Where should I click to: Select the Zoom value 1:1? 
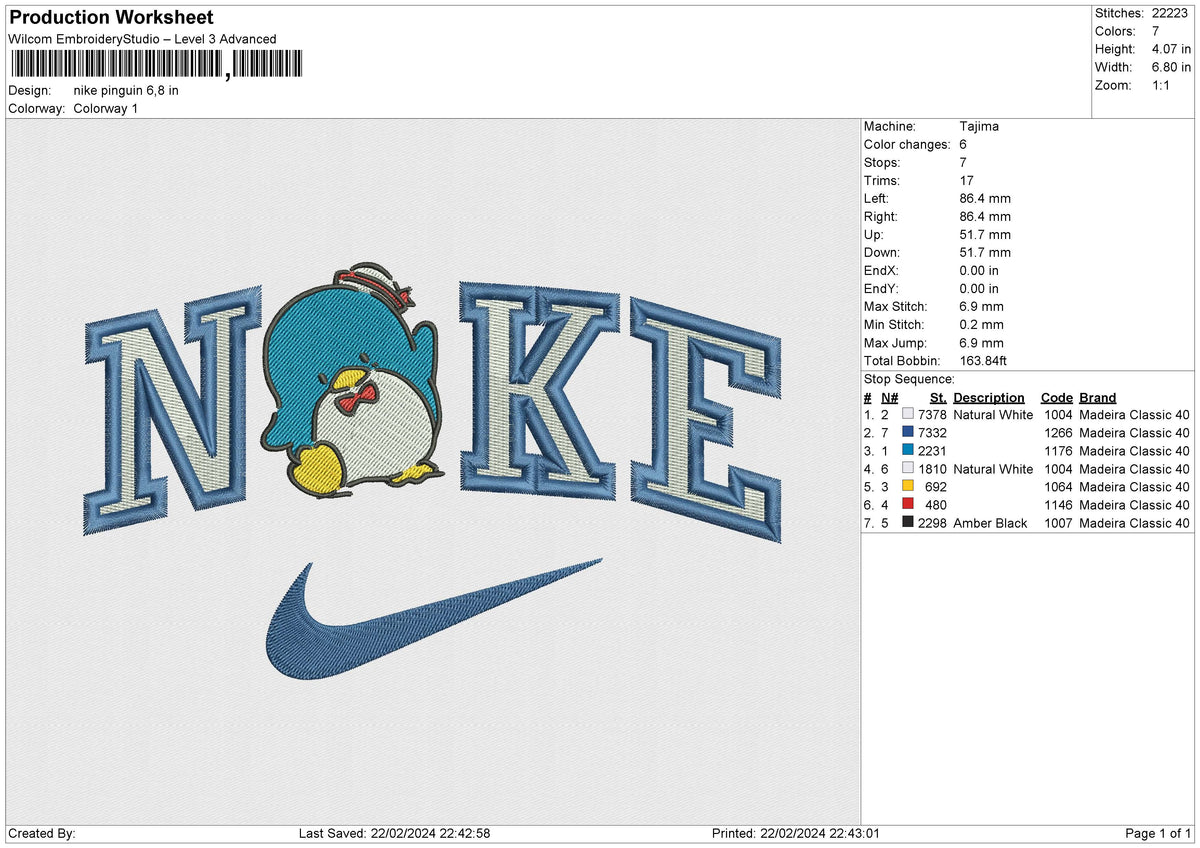point(1162,85)
